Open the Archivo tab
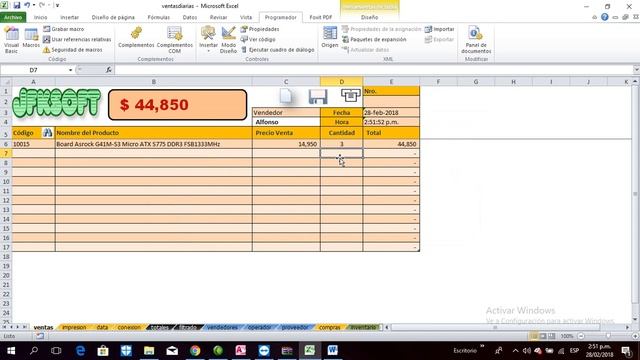The width and height of the screenshot is (640, 360). pos(13,17)
